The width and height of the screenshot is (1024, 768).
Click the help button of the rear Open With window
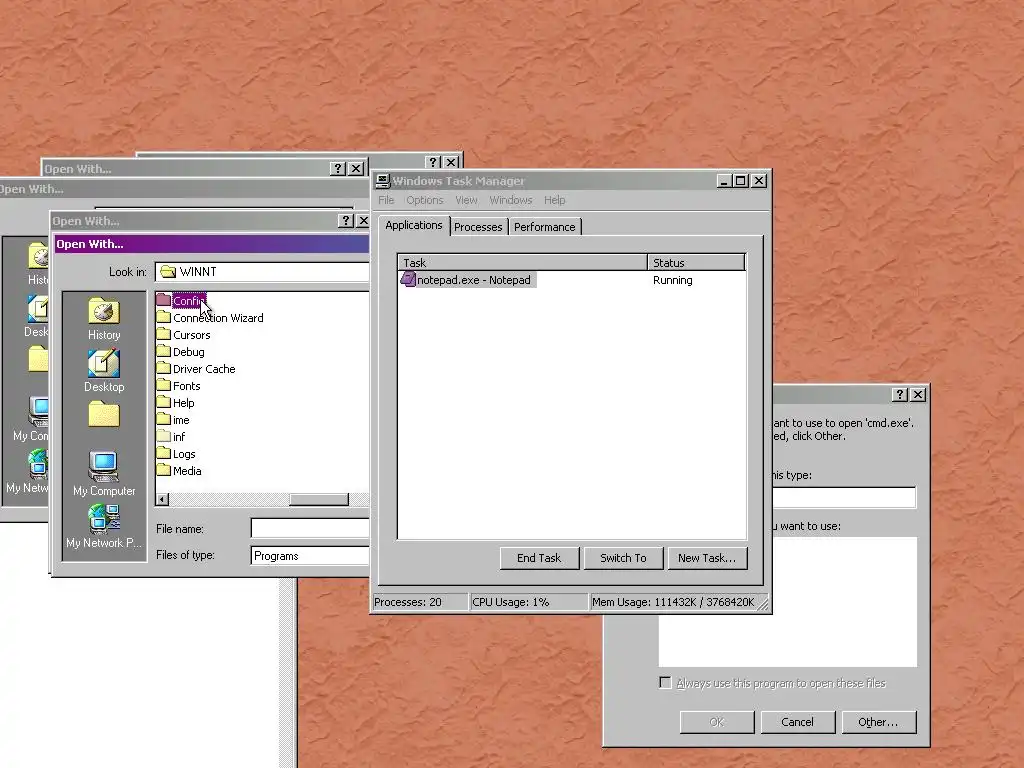pos(433,161)
